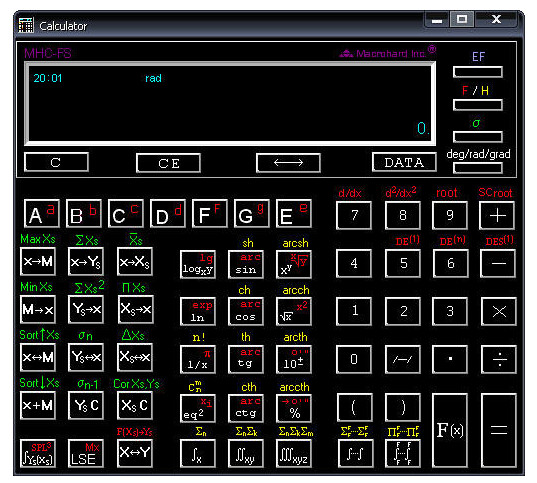The width and height of the screenshot is (537, 483).
Task: Click the logxY logarithm key
Action: [x=198, y=264]
